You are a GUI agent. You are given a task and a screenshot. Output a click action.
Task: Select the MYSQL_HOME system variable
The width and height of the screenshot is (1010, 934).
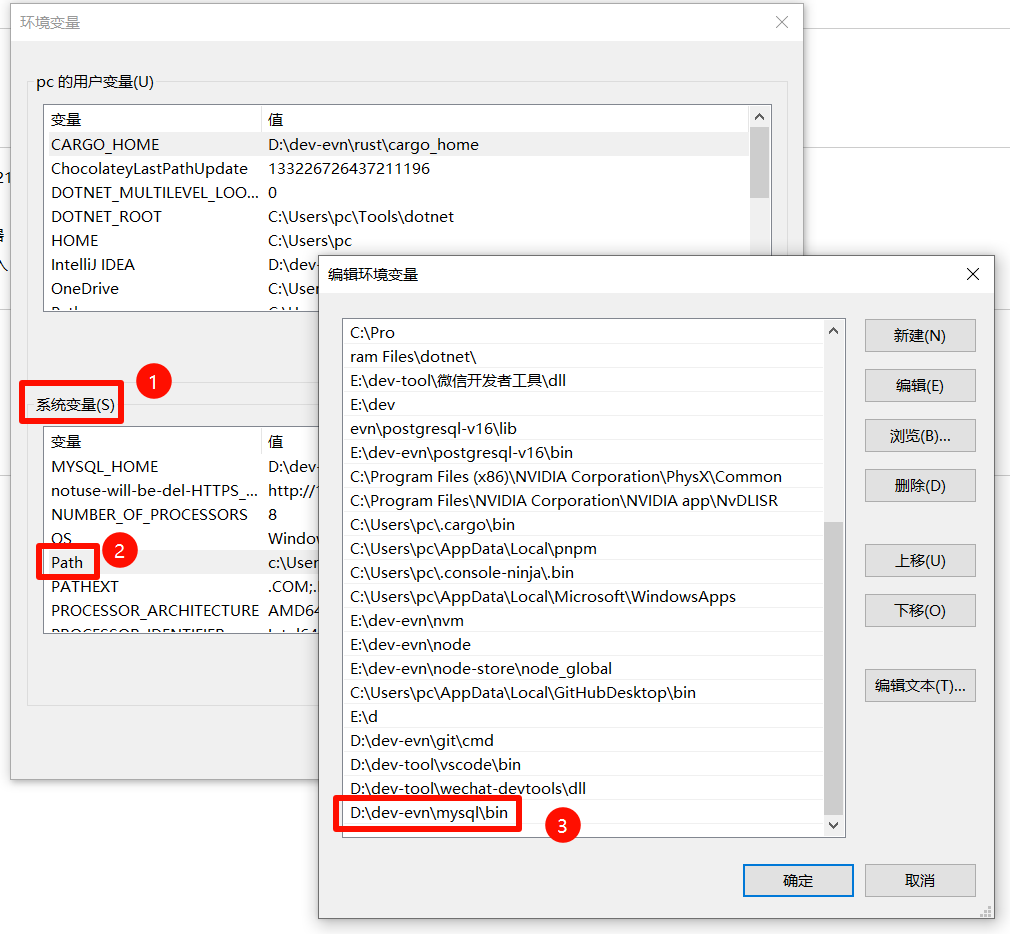coord(105,467)
